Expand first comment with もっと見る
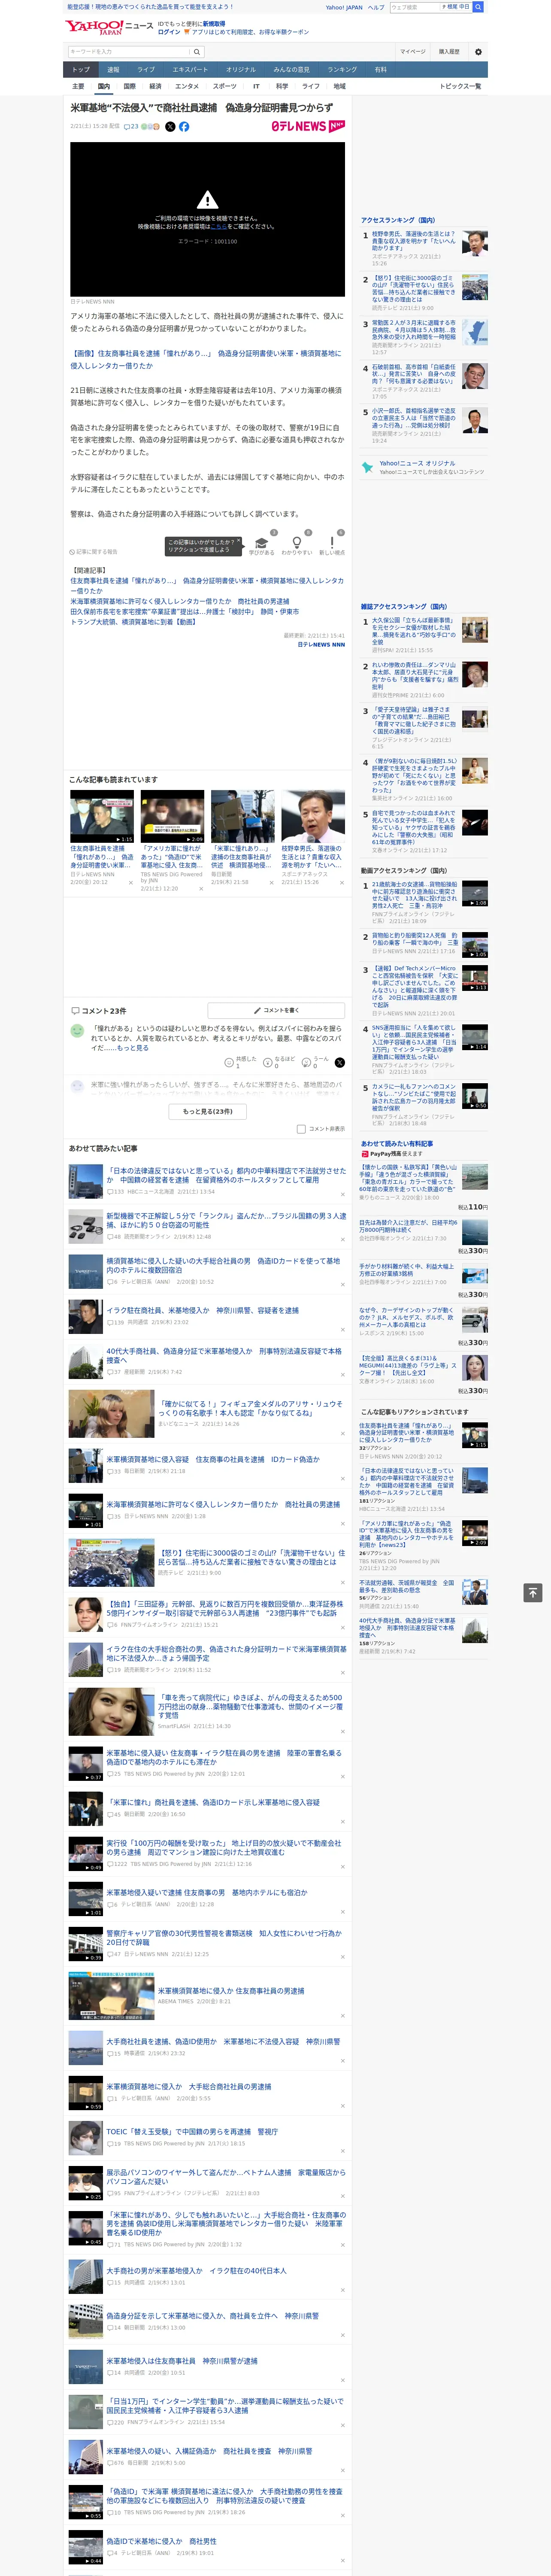The width and height of the screenshot is (551, 2576). (133, 1048)
